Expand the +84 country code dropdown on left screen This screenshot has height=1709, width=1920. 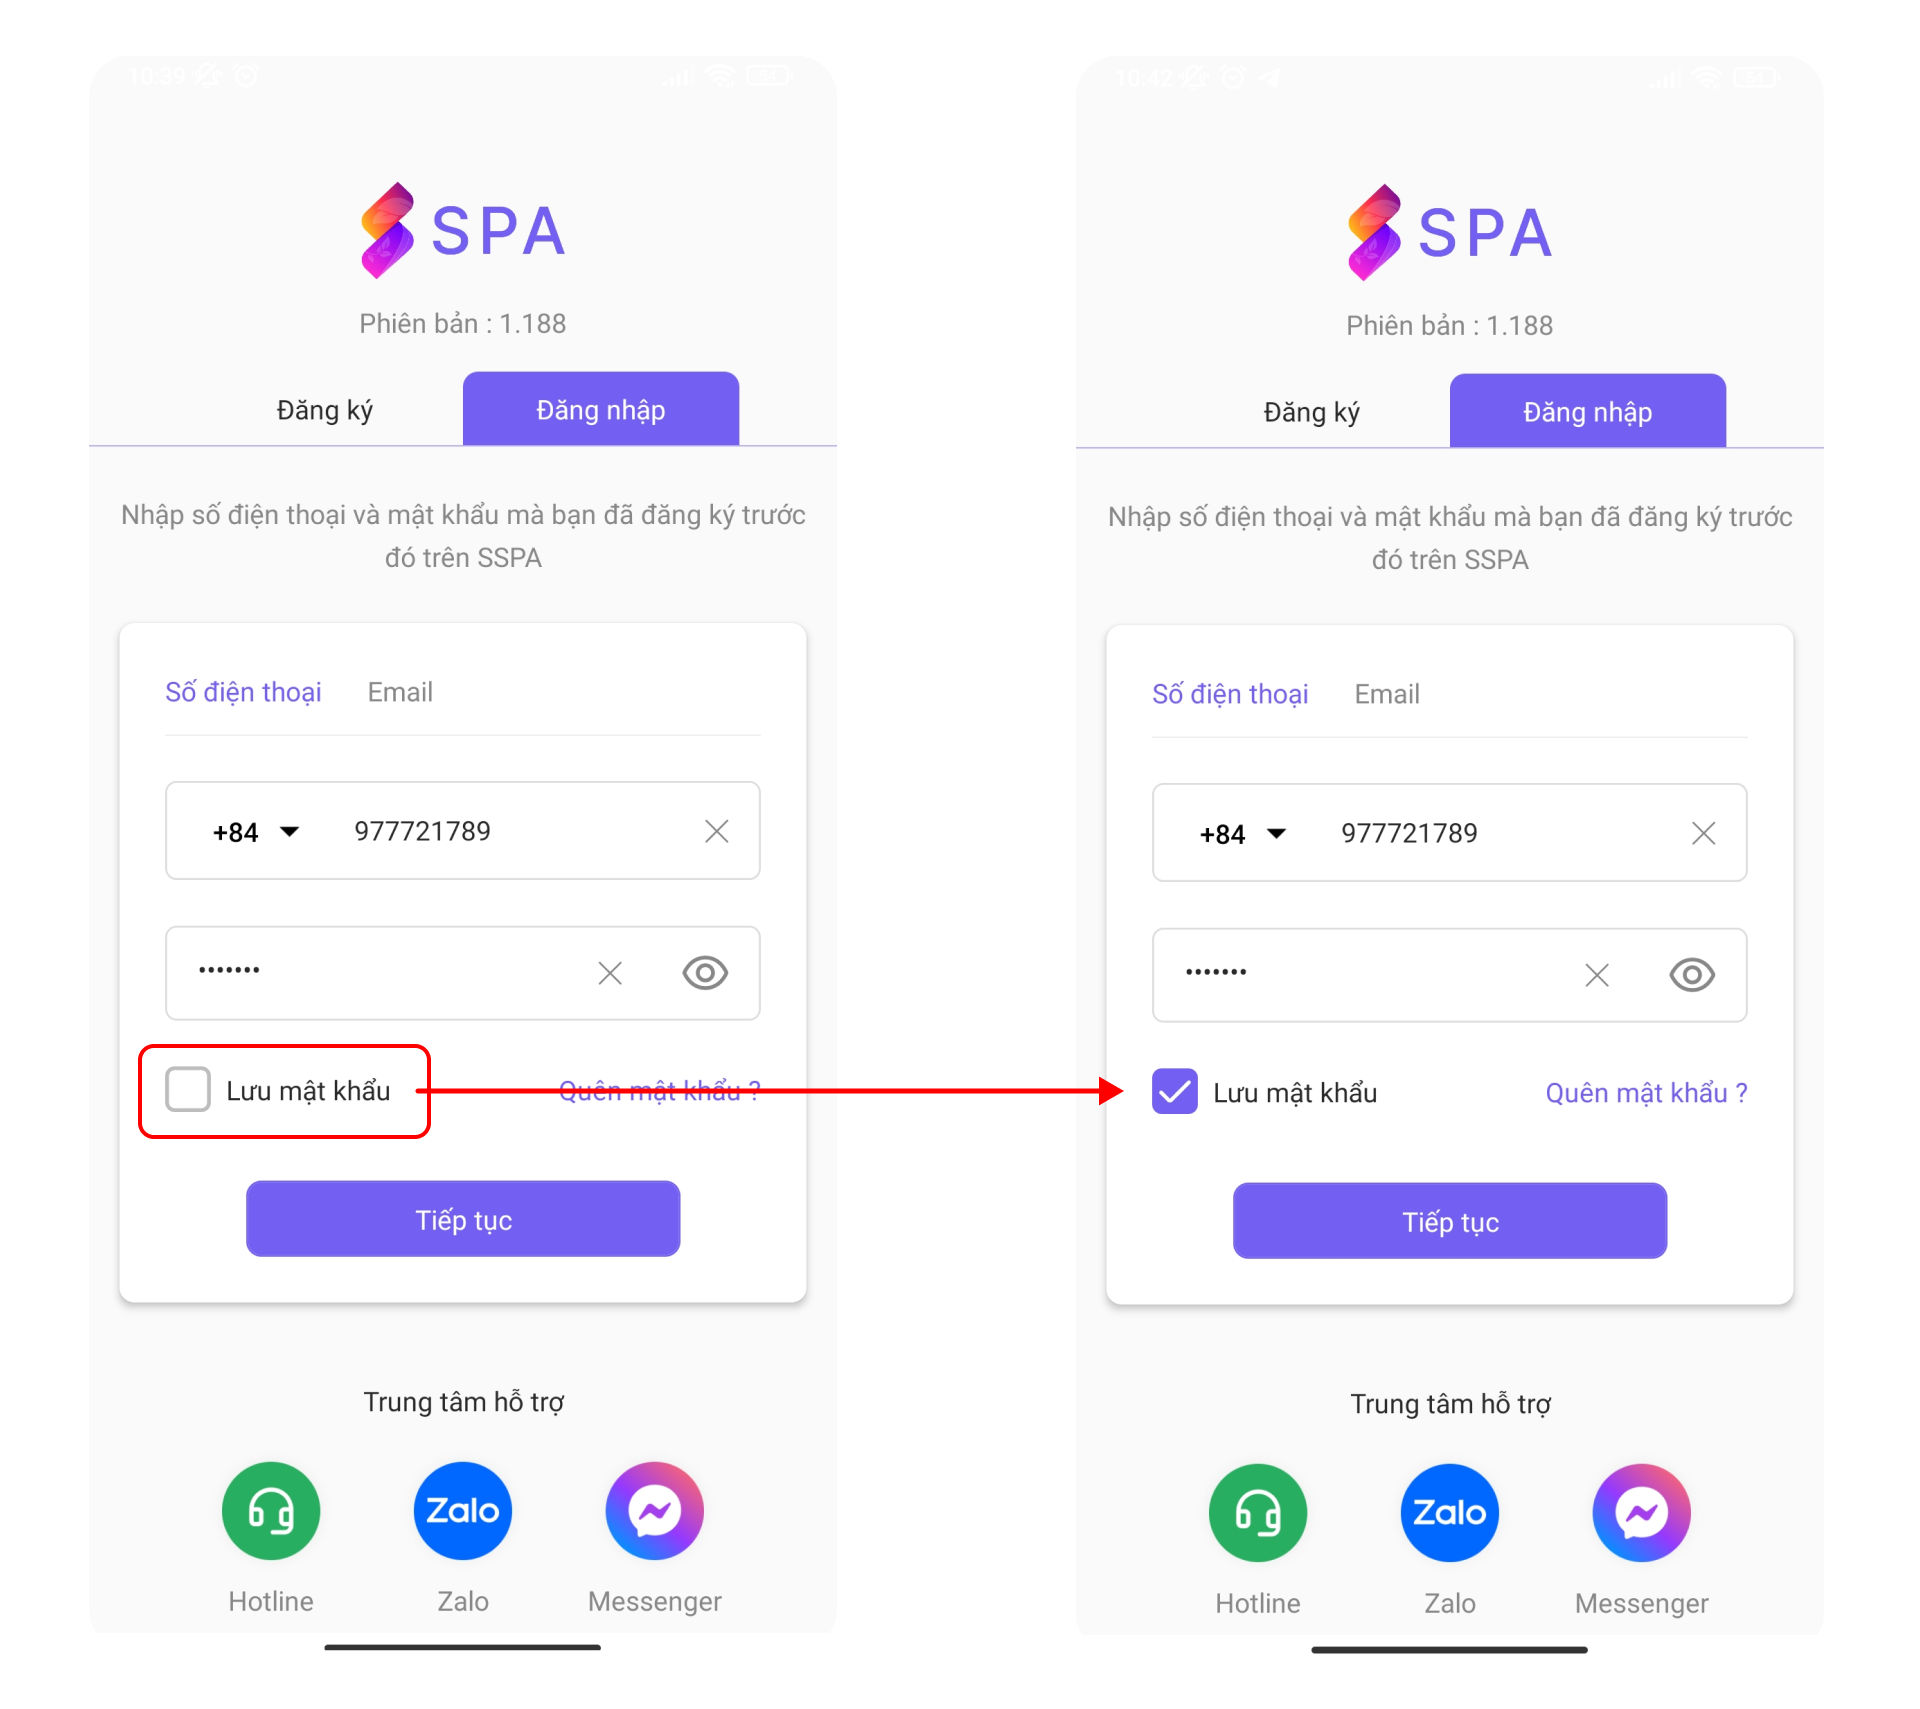[255, 832]
